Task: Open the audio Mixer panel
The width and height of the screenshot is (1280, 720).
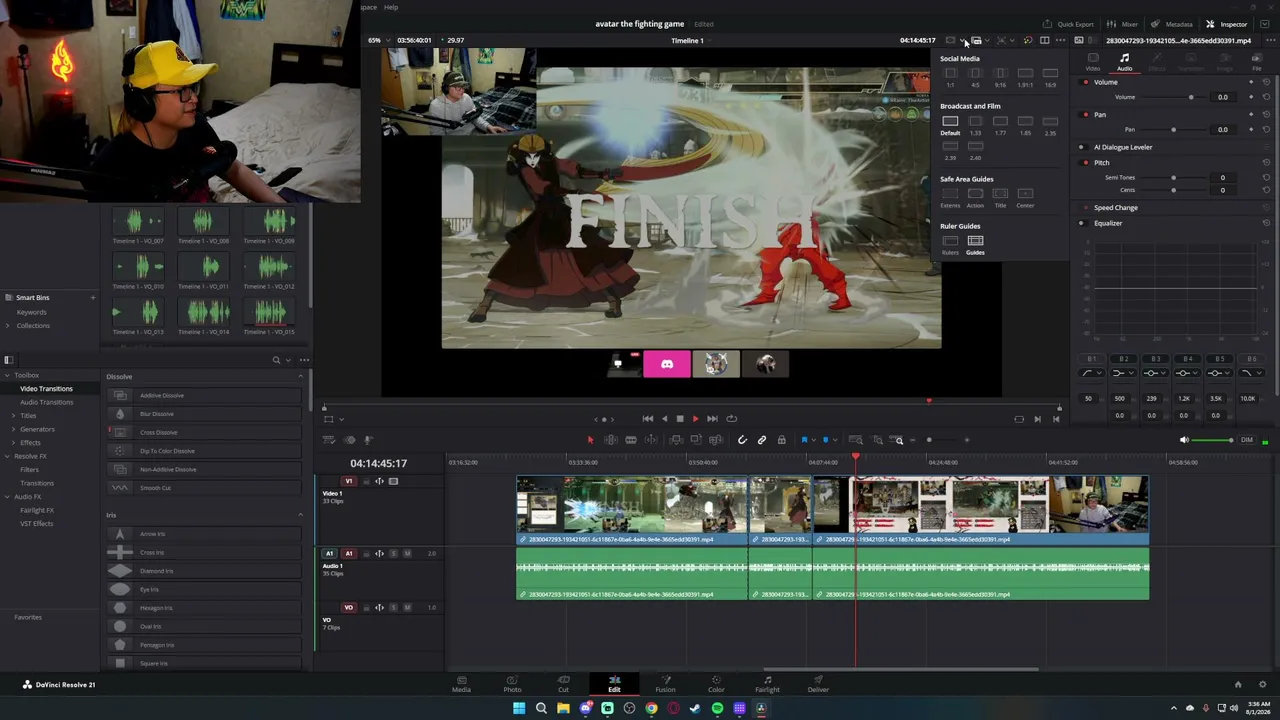Action: 1123,24
